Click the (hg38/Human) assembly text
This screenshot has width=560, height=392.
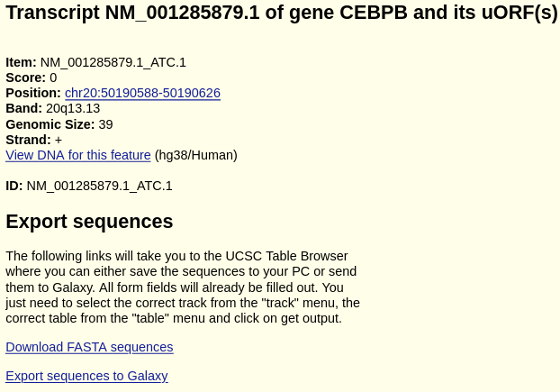[196, 155]
